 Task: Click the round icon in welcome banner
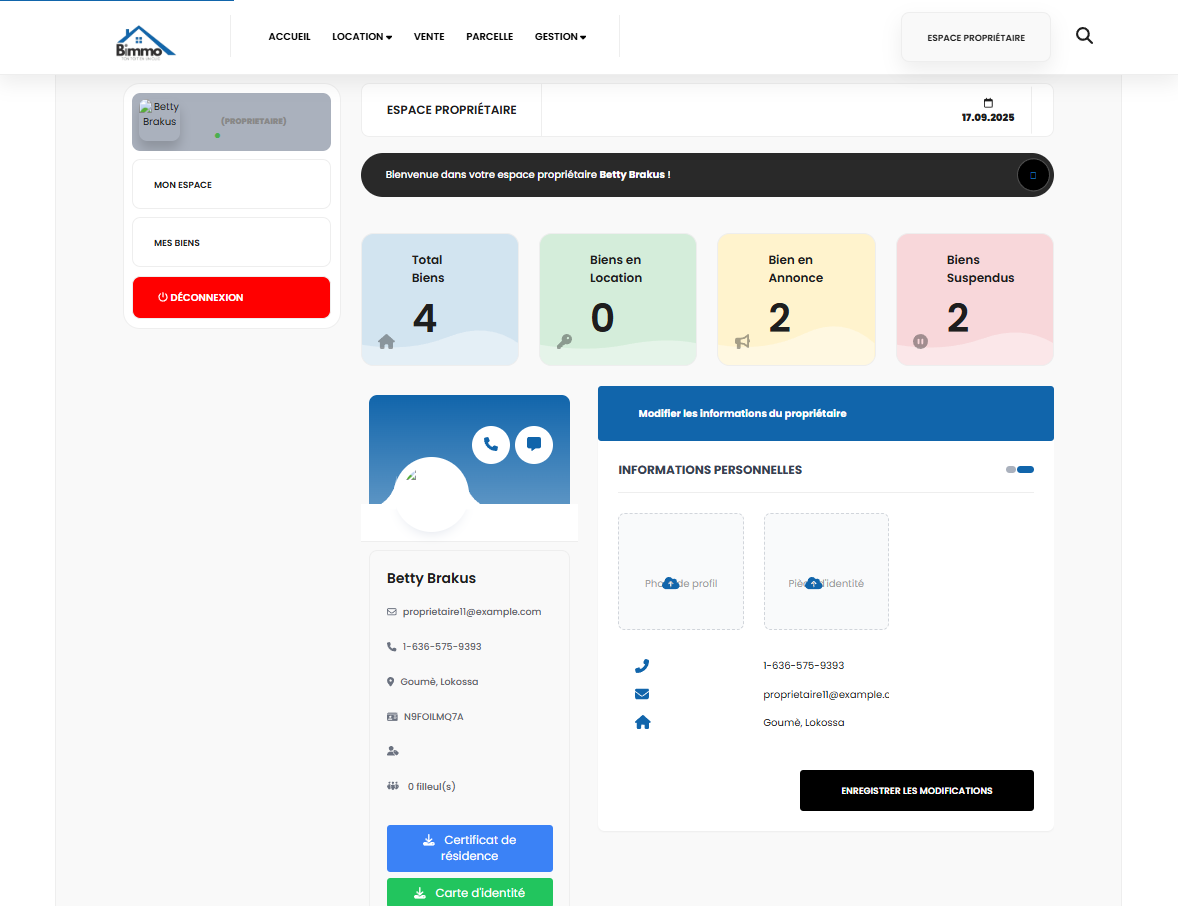pos(1032,175)
